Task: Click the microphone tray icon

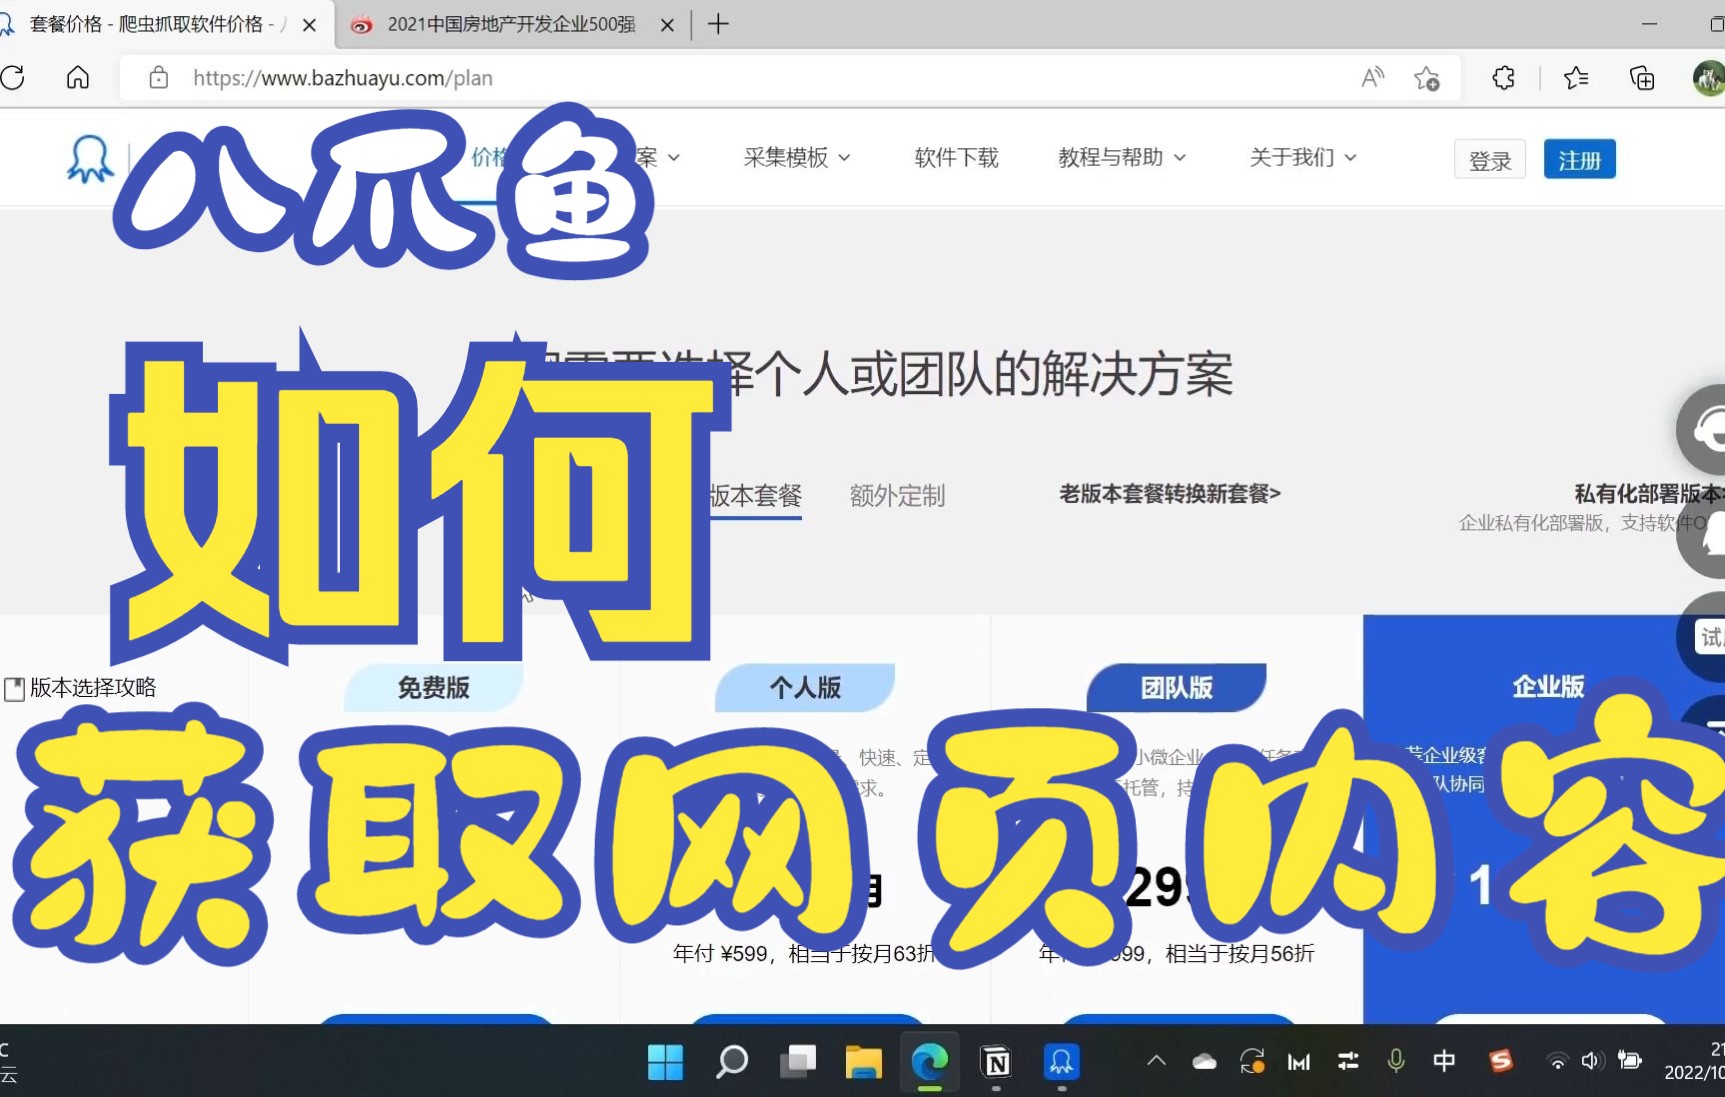Action: [x=1396, y=1061]
